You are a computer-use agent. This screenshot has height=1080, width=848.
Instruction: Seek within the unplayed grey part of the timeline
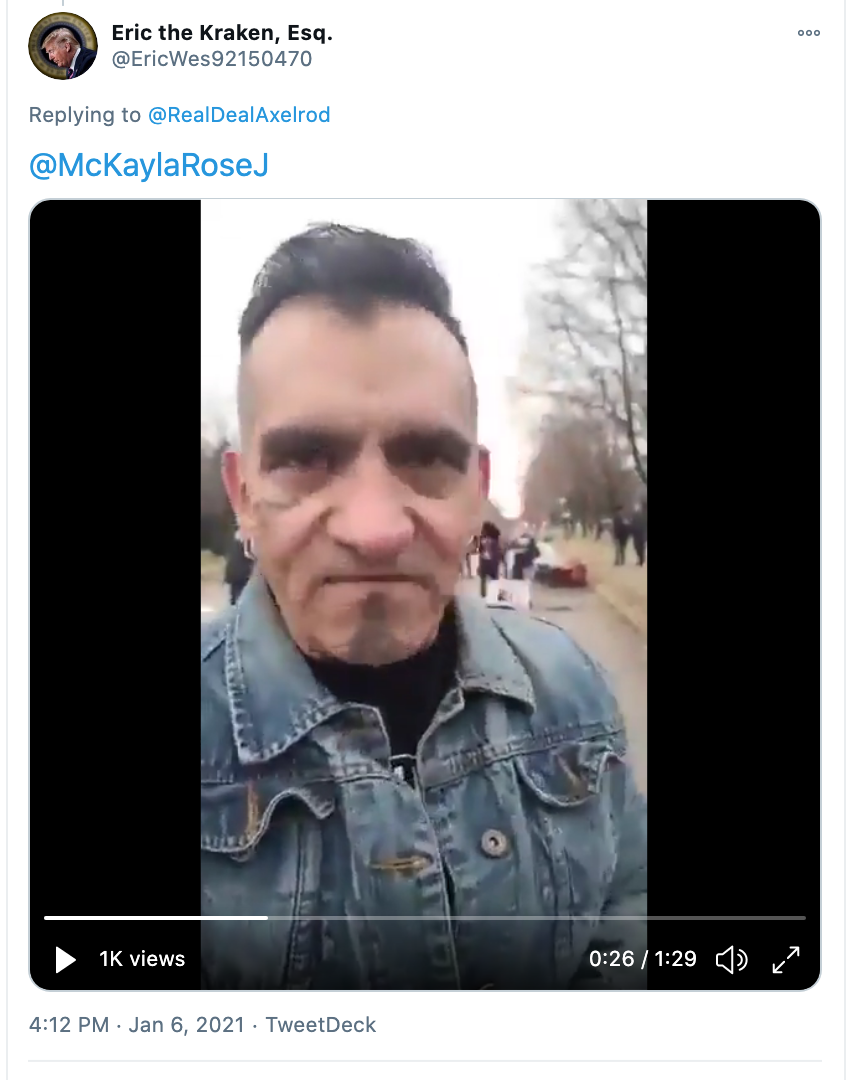(537, 917)
